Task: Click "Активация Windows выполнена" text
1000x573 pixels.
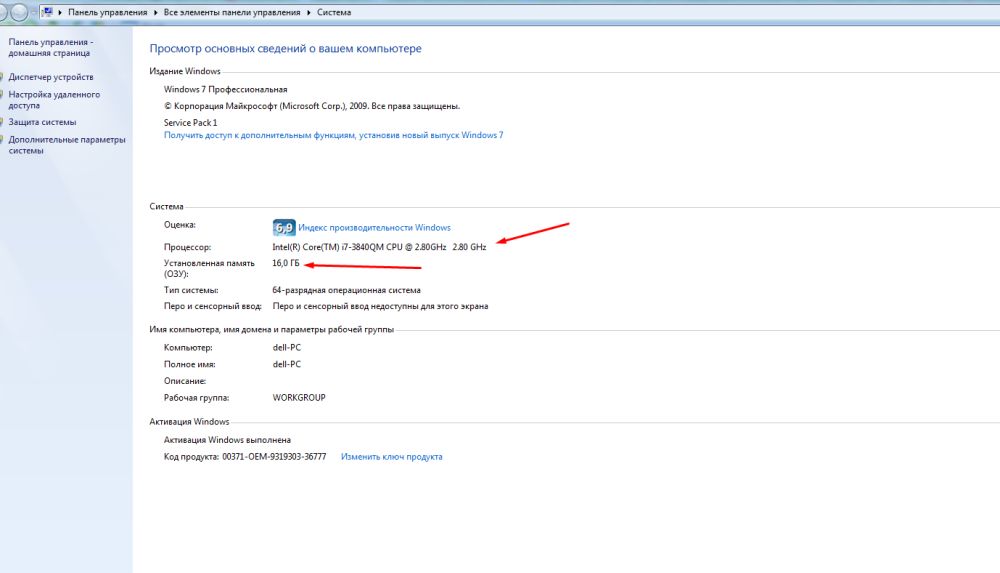Action: pos(227,440)
